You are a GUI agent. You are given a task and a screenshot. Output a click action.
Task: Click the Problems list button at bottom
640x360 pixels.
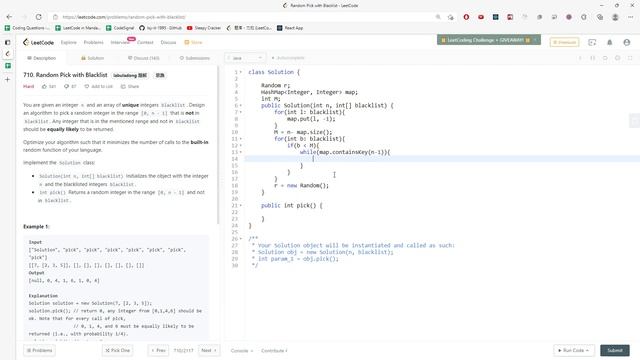[x=40, y=350]
